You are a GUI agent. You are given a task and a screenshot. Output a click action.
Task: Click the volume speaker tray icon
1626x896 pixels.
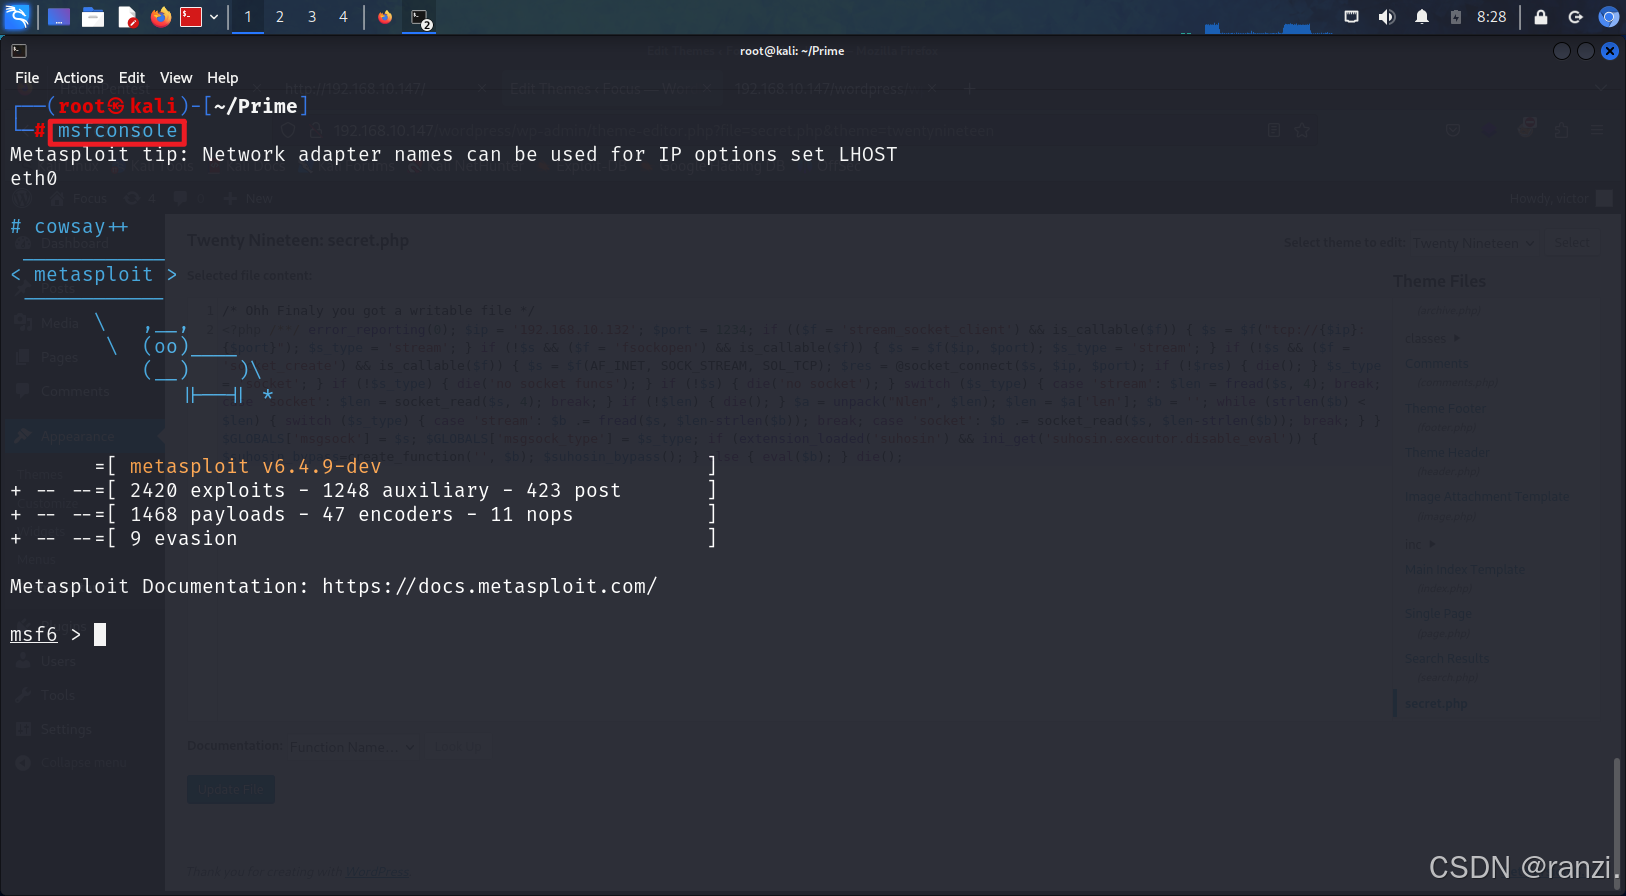click(x=1387, y=17)
